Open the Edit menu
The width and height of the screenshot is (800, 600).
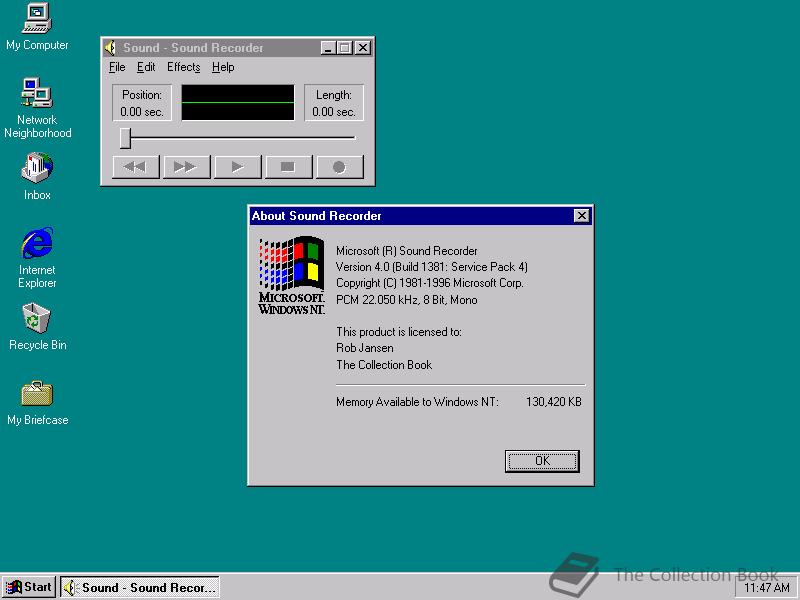tap(146, 67)
